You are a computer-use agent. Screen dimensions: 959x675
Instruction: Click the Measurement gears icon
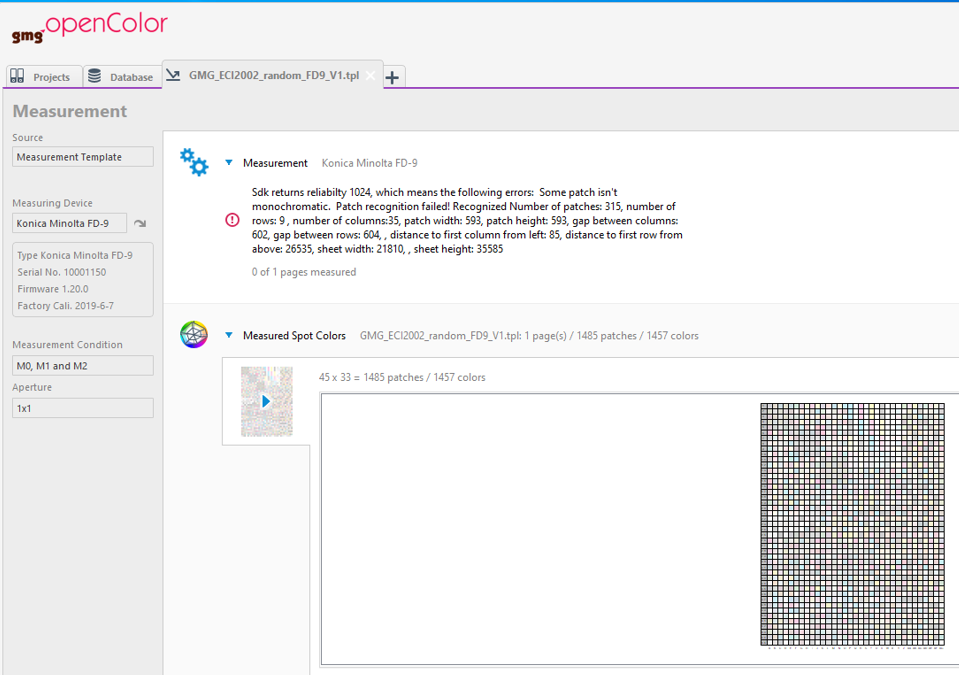pyautogui.click(x=194, y=162)
